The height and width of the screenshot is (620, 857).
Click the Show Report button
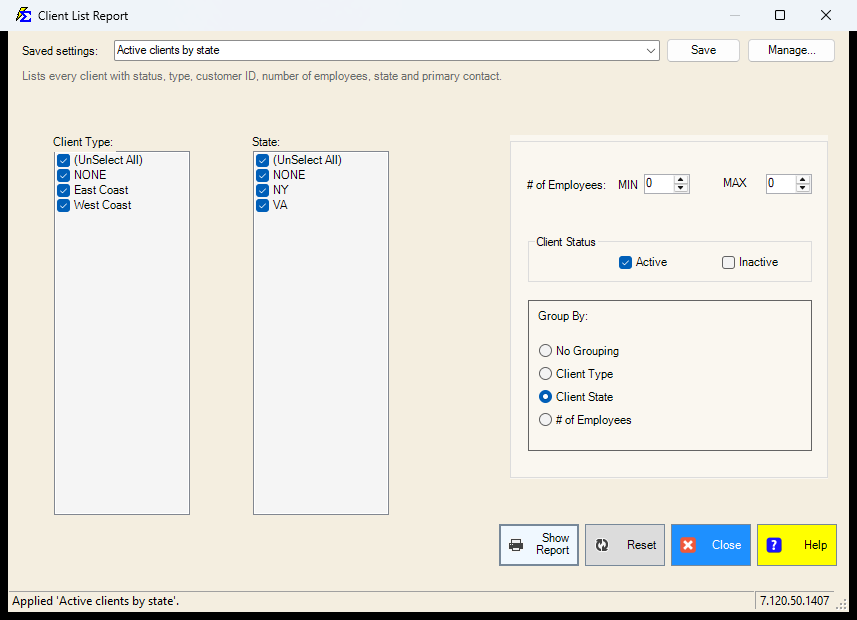pos(538,545)
